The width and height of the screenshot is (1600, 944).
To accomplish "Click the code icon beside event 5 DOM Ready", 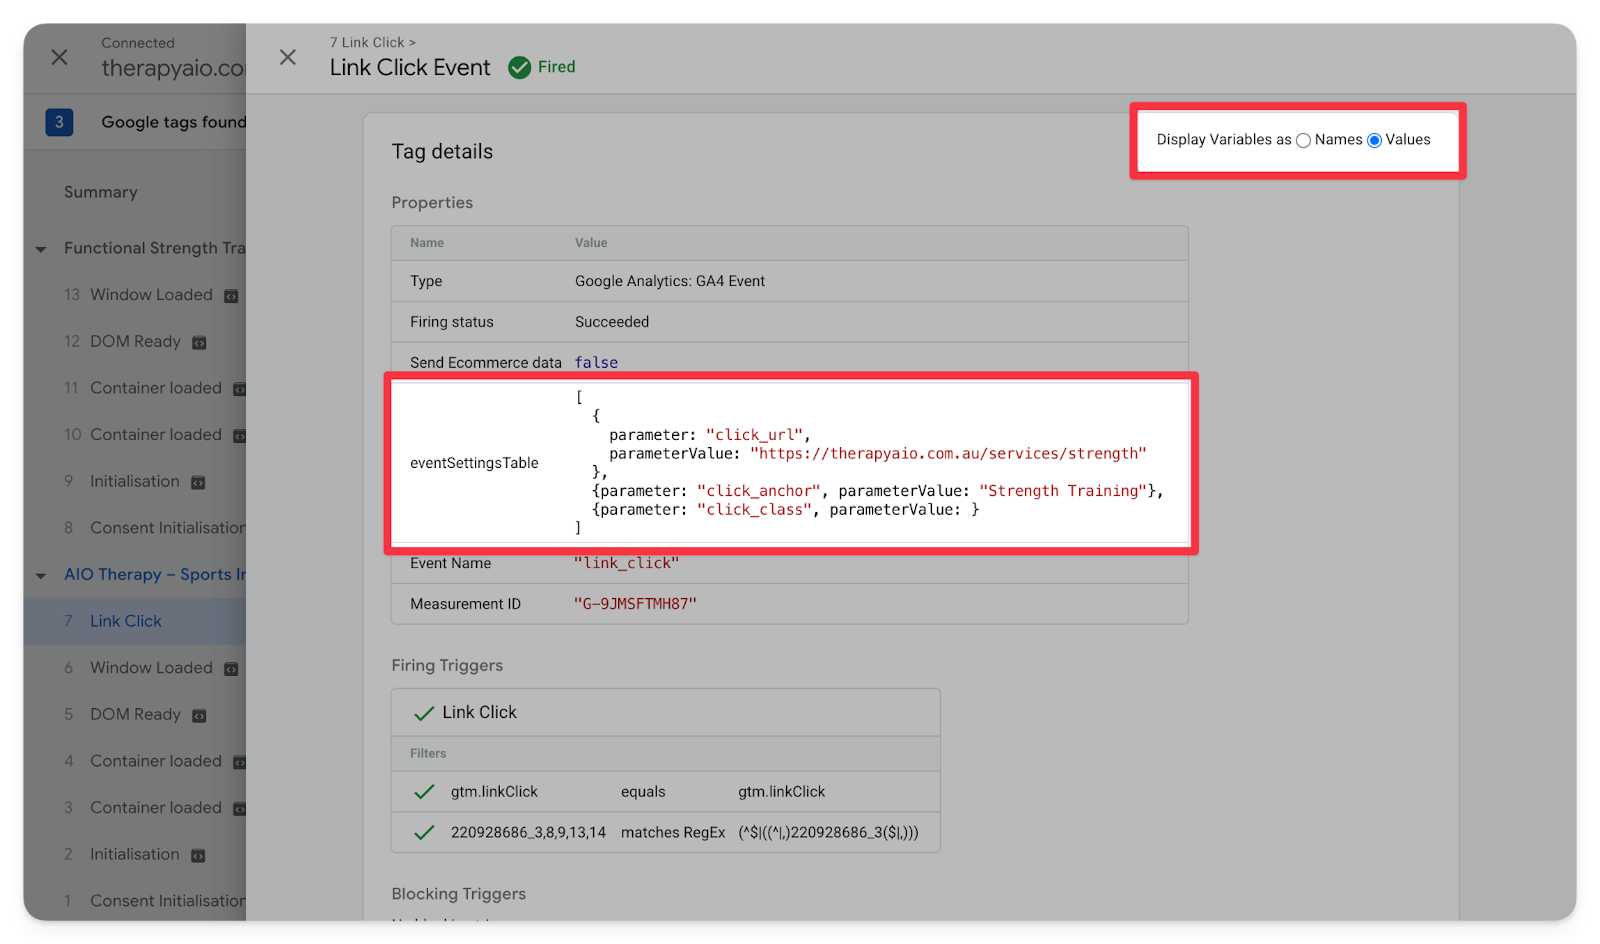I will (199, 716).
